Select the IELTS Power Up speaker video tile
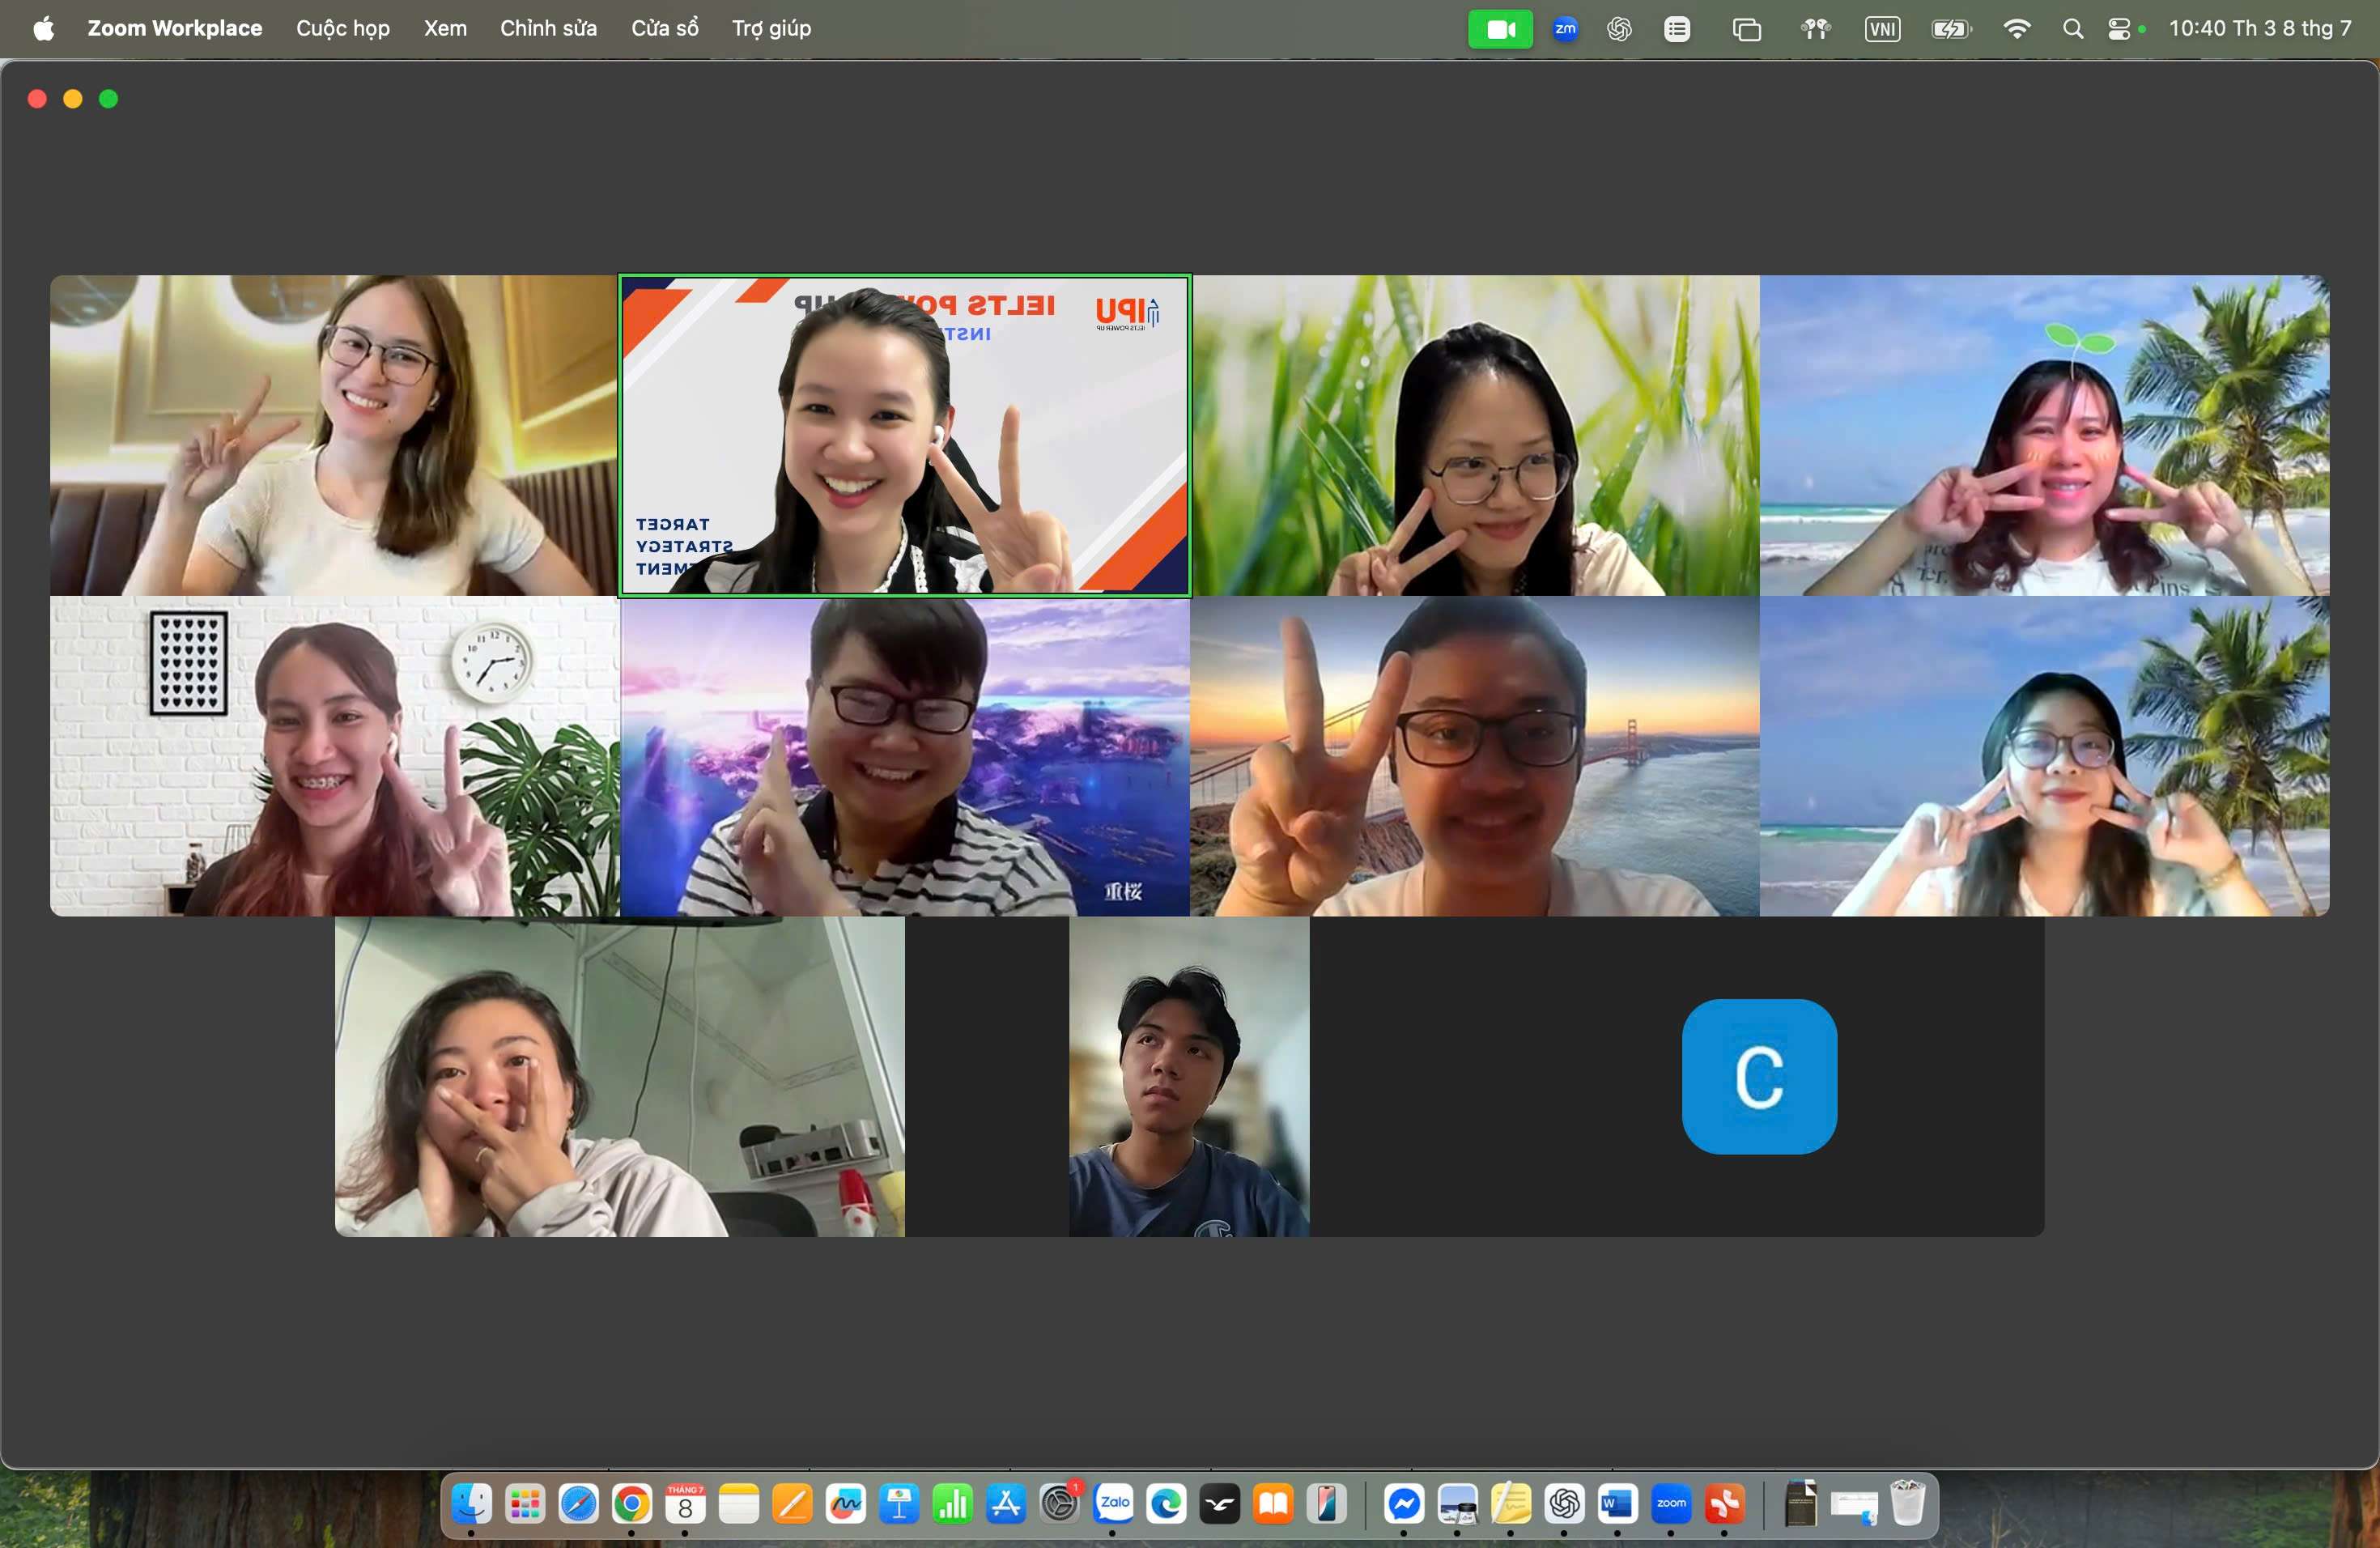 [905, 436]
